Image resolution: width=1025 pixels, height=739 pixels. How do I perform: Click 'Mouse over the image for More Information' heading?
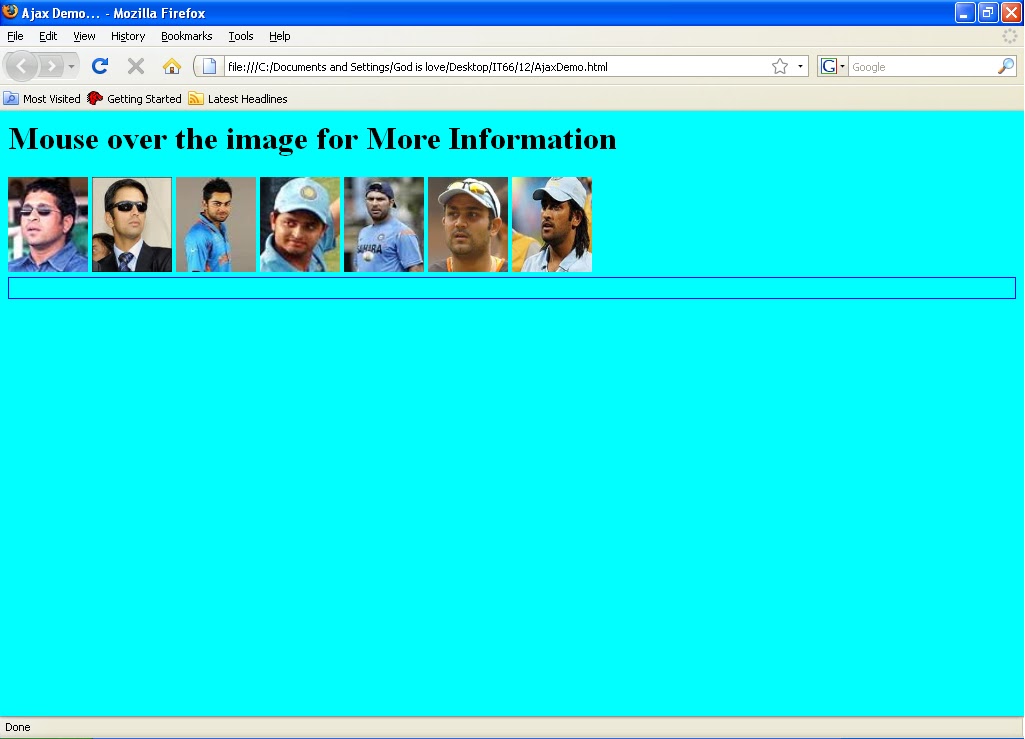(x=312, y=139)
